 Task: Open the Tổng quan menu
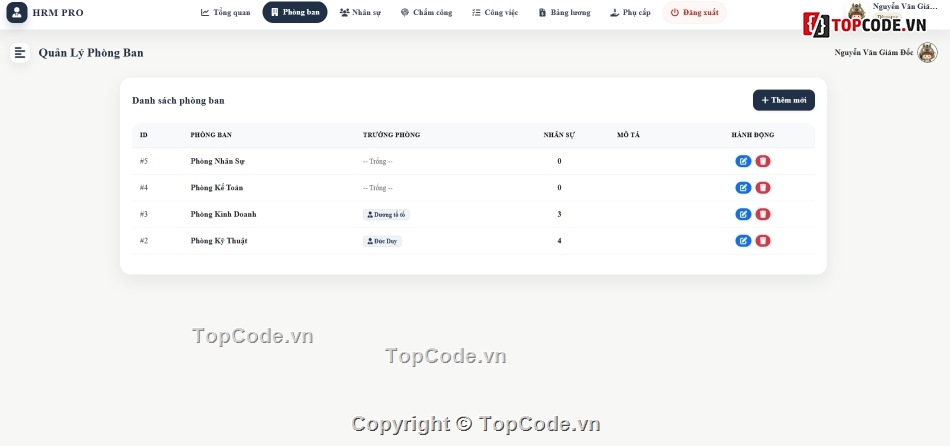click(x=225, y=12)
